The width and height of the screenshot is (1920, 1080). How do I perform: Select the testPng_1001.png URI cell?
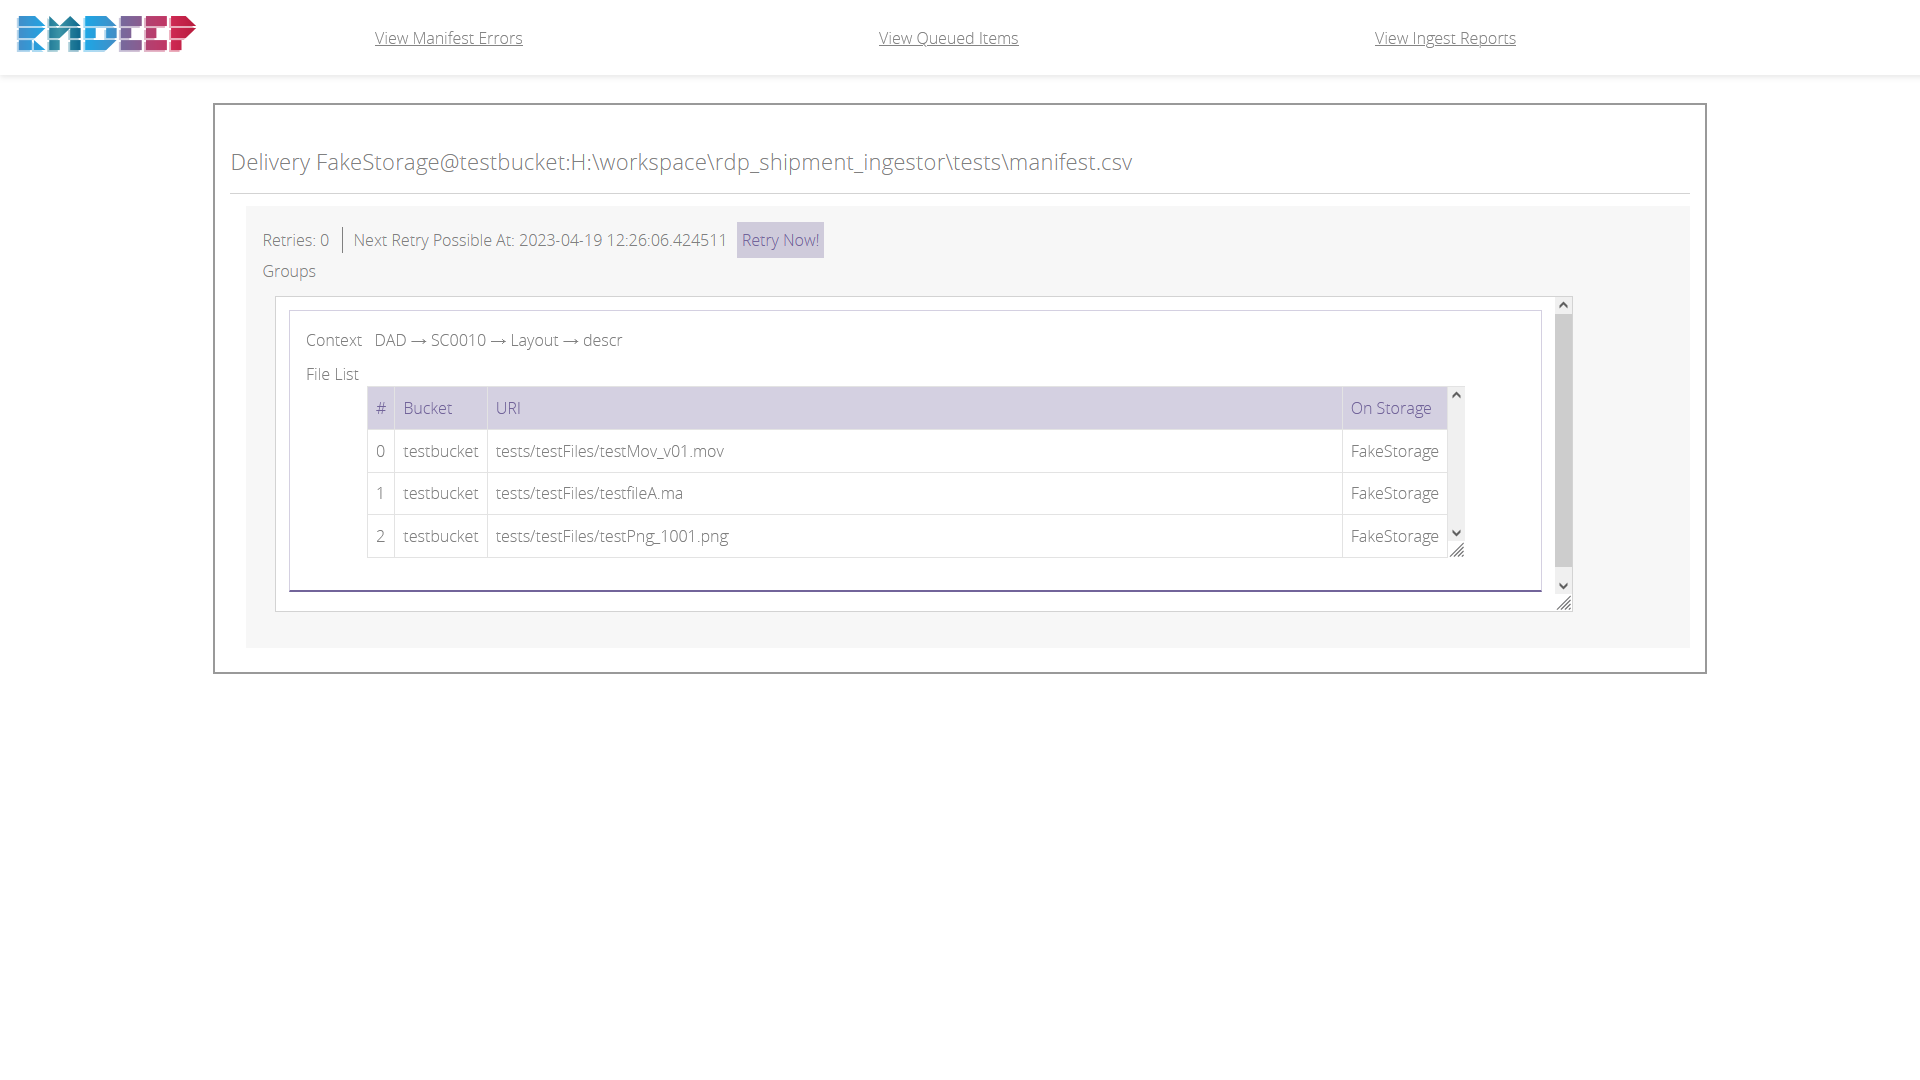pyautogui.click(x=611, y=537)
